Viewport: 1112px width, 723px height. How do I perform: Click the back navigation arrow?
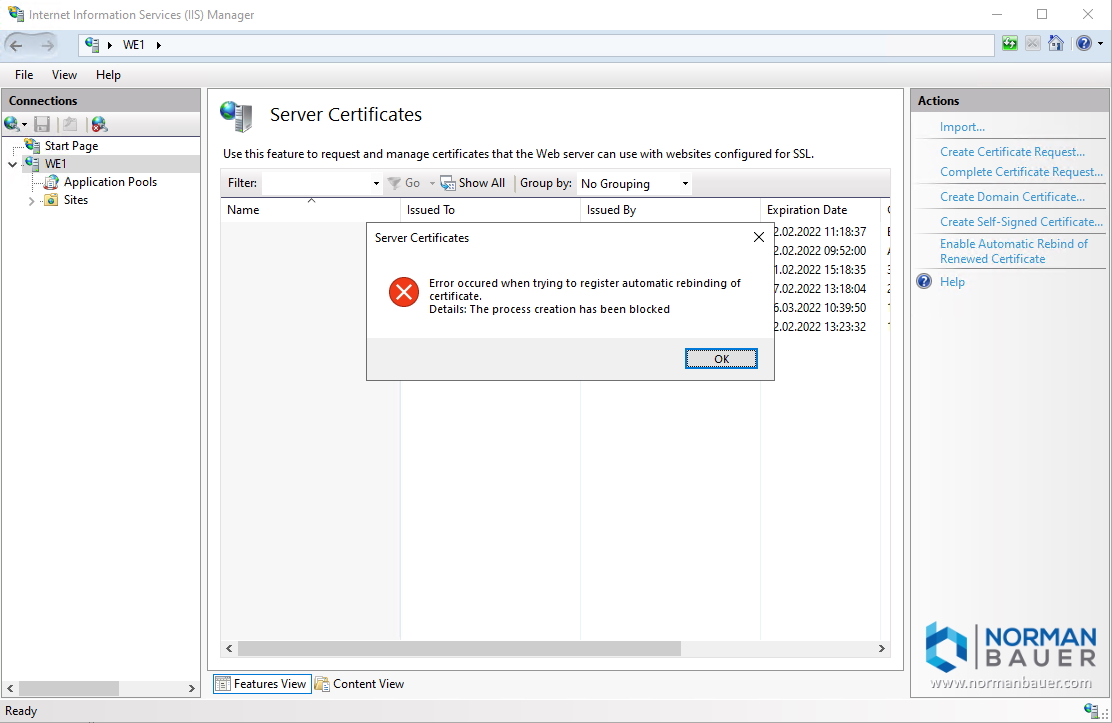click(x=16, y=45)
